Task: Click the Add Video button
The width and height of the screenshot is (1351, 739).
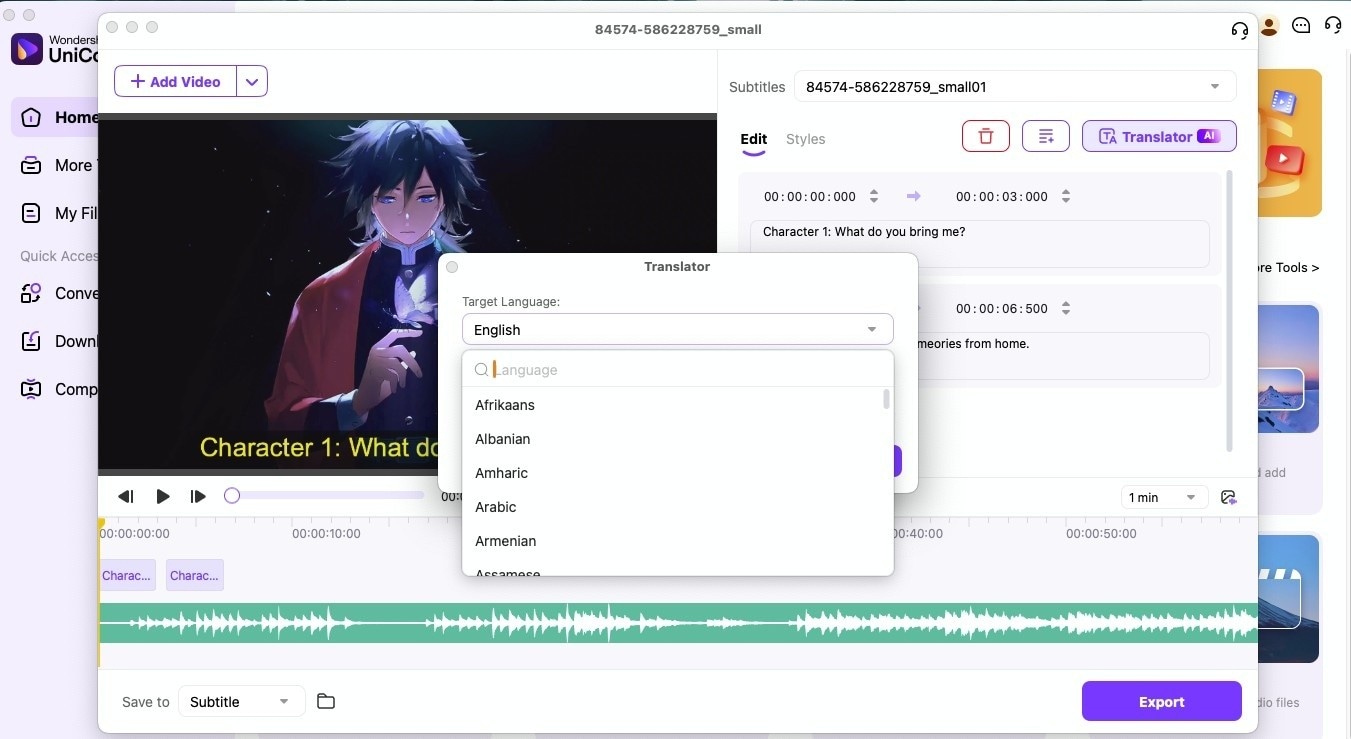Action: pyautogui.click(x=176, y=81)
